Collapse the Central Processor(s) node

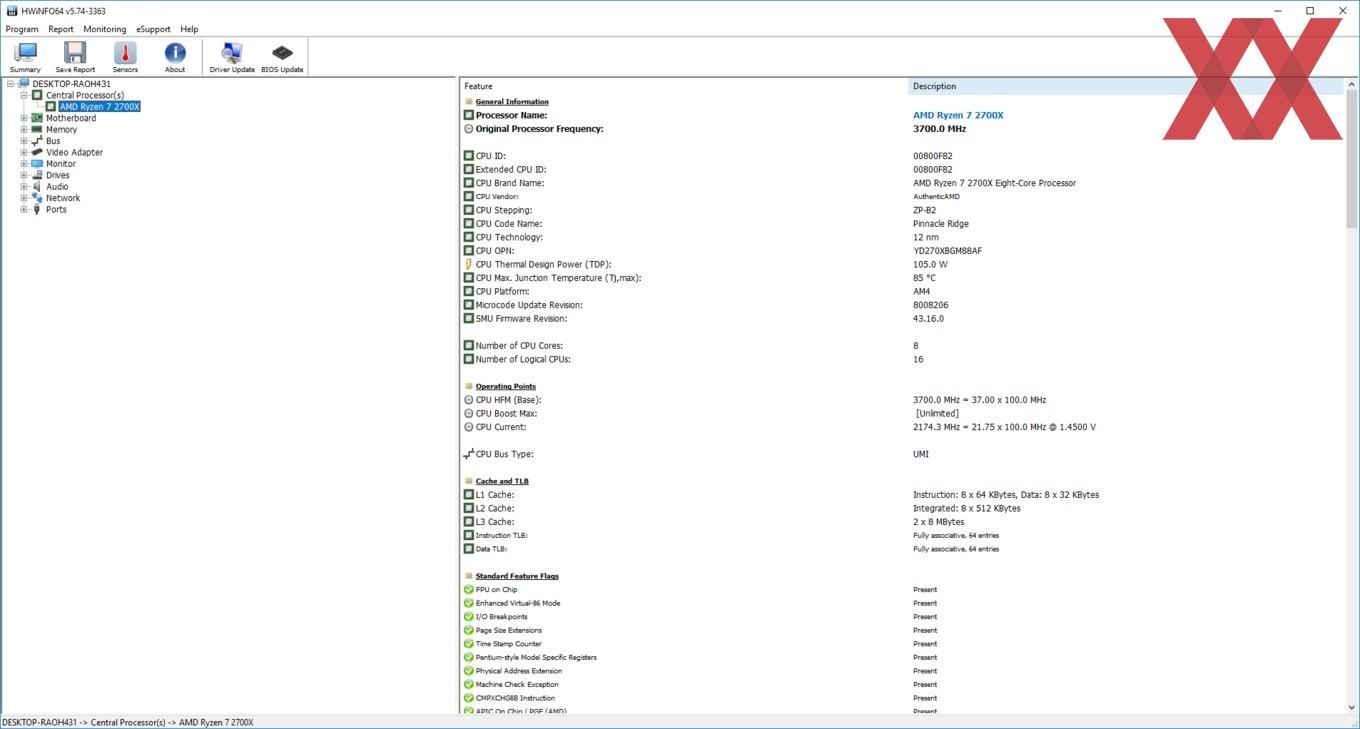tap(24, 95)
